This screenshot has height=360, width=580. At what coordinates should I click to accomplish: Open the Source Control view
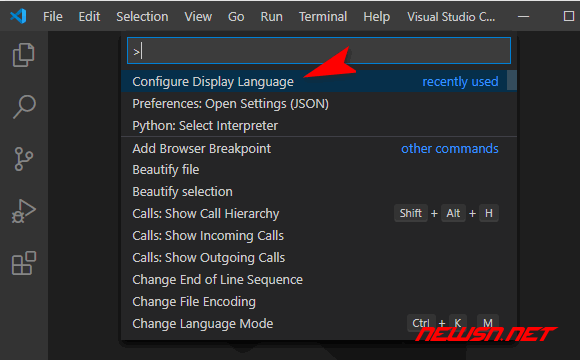[24, 159]
